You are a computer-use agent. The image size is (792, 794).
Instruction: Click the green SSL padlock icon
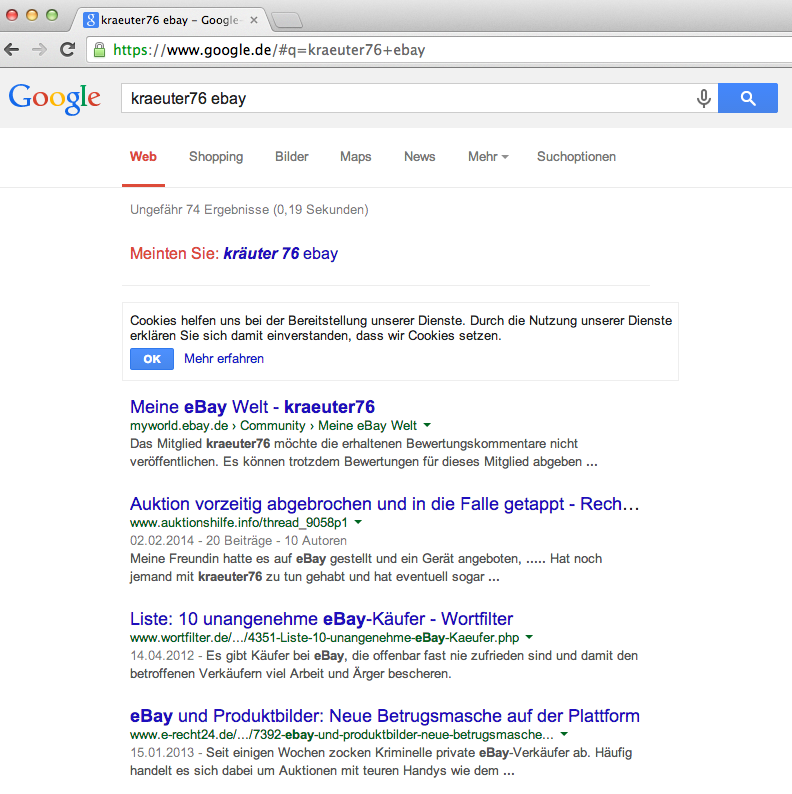(100, 50)
